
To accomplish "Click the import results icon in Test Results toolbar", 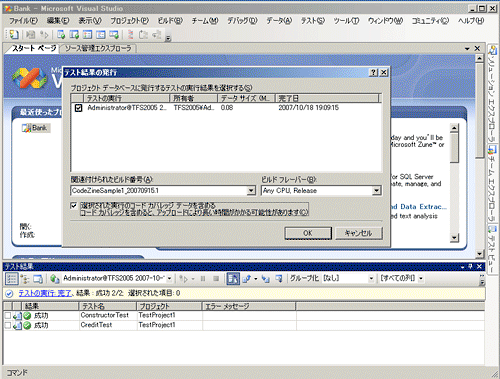I will [266, 278].
